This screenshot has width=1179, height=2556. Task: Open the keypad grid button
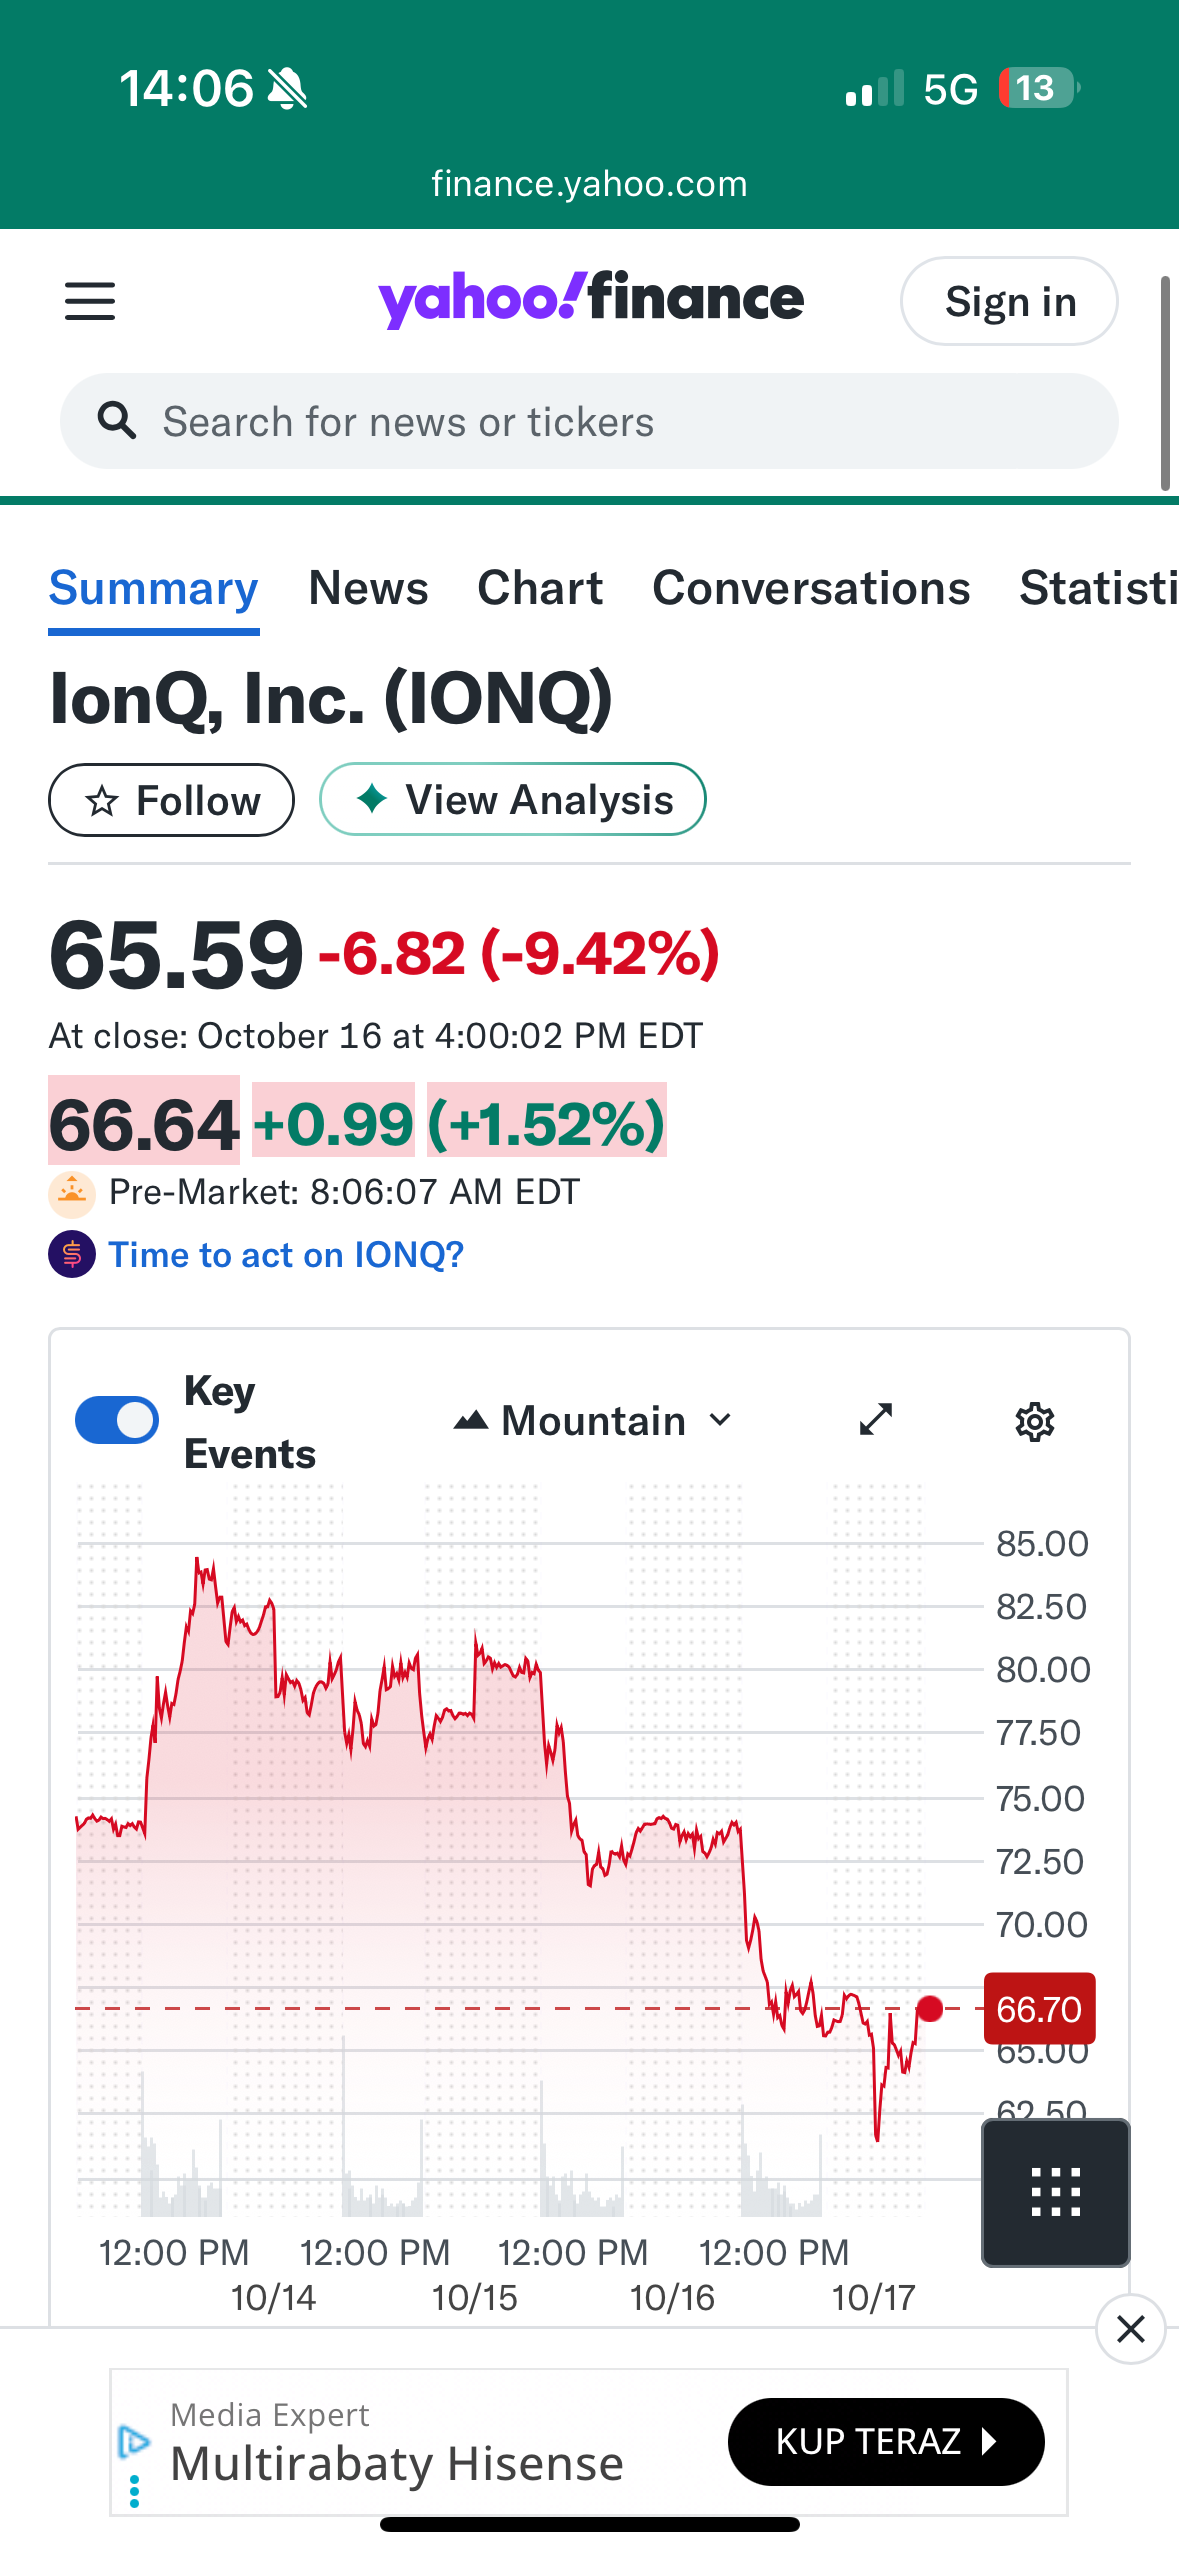point(1055,2192)
